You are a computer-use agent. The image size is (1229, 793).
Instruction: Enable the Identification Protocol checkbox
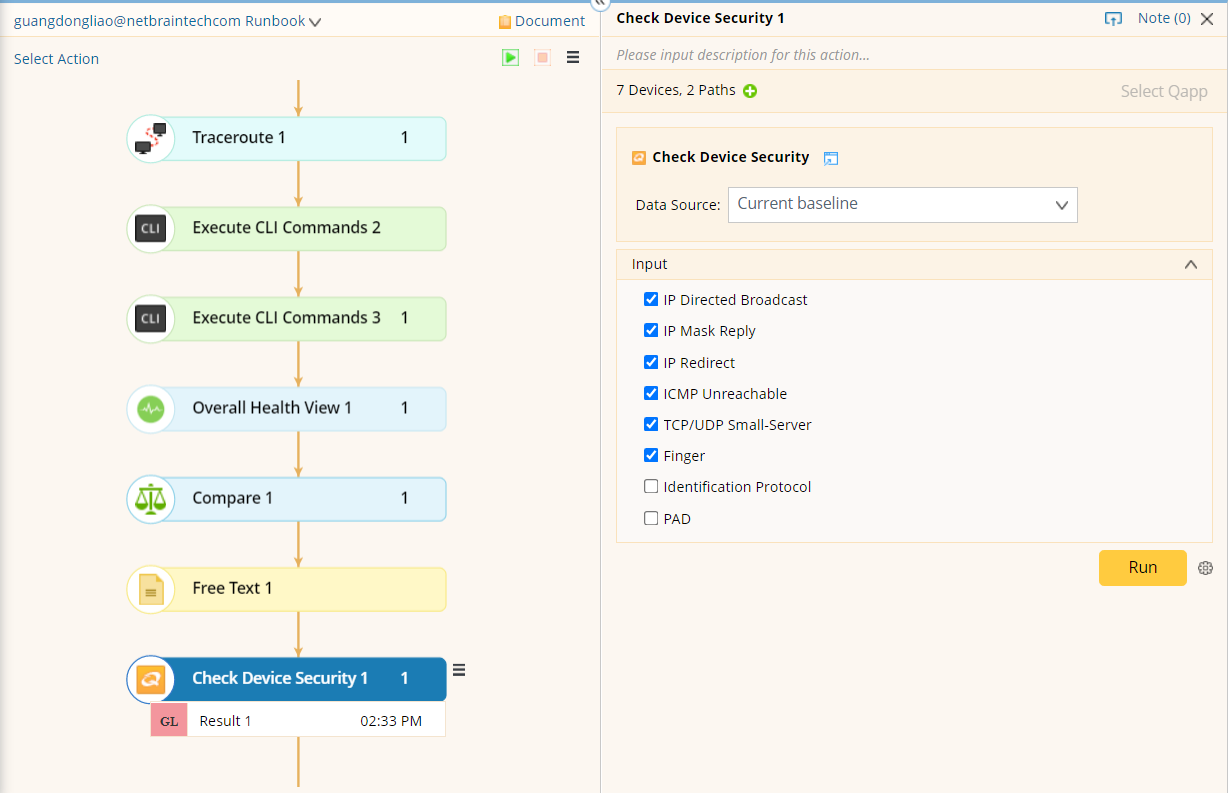tap(651, 486)
